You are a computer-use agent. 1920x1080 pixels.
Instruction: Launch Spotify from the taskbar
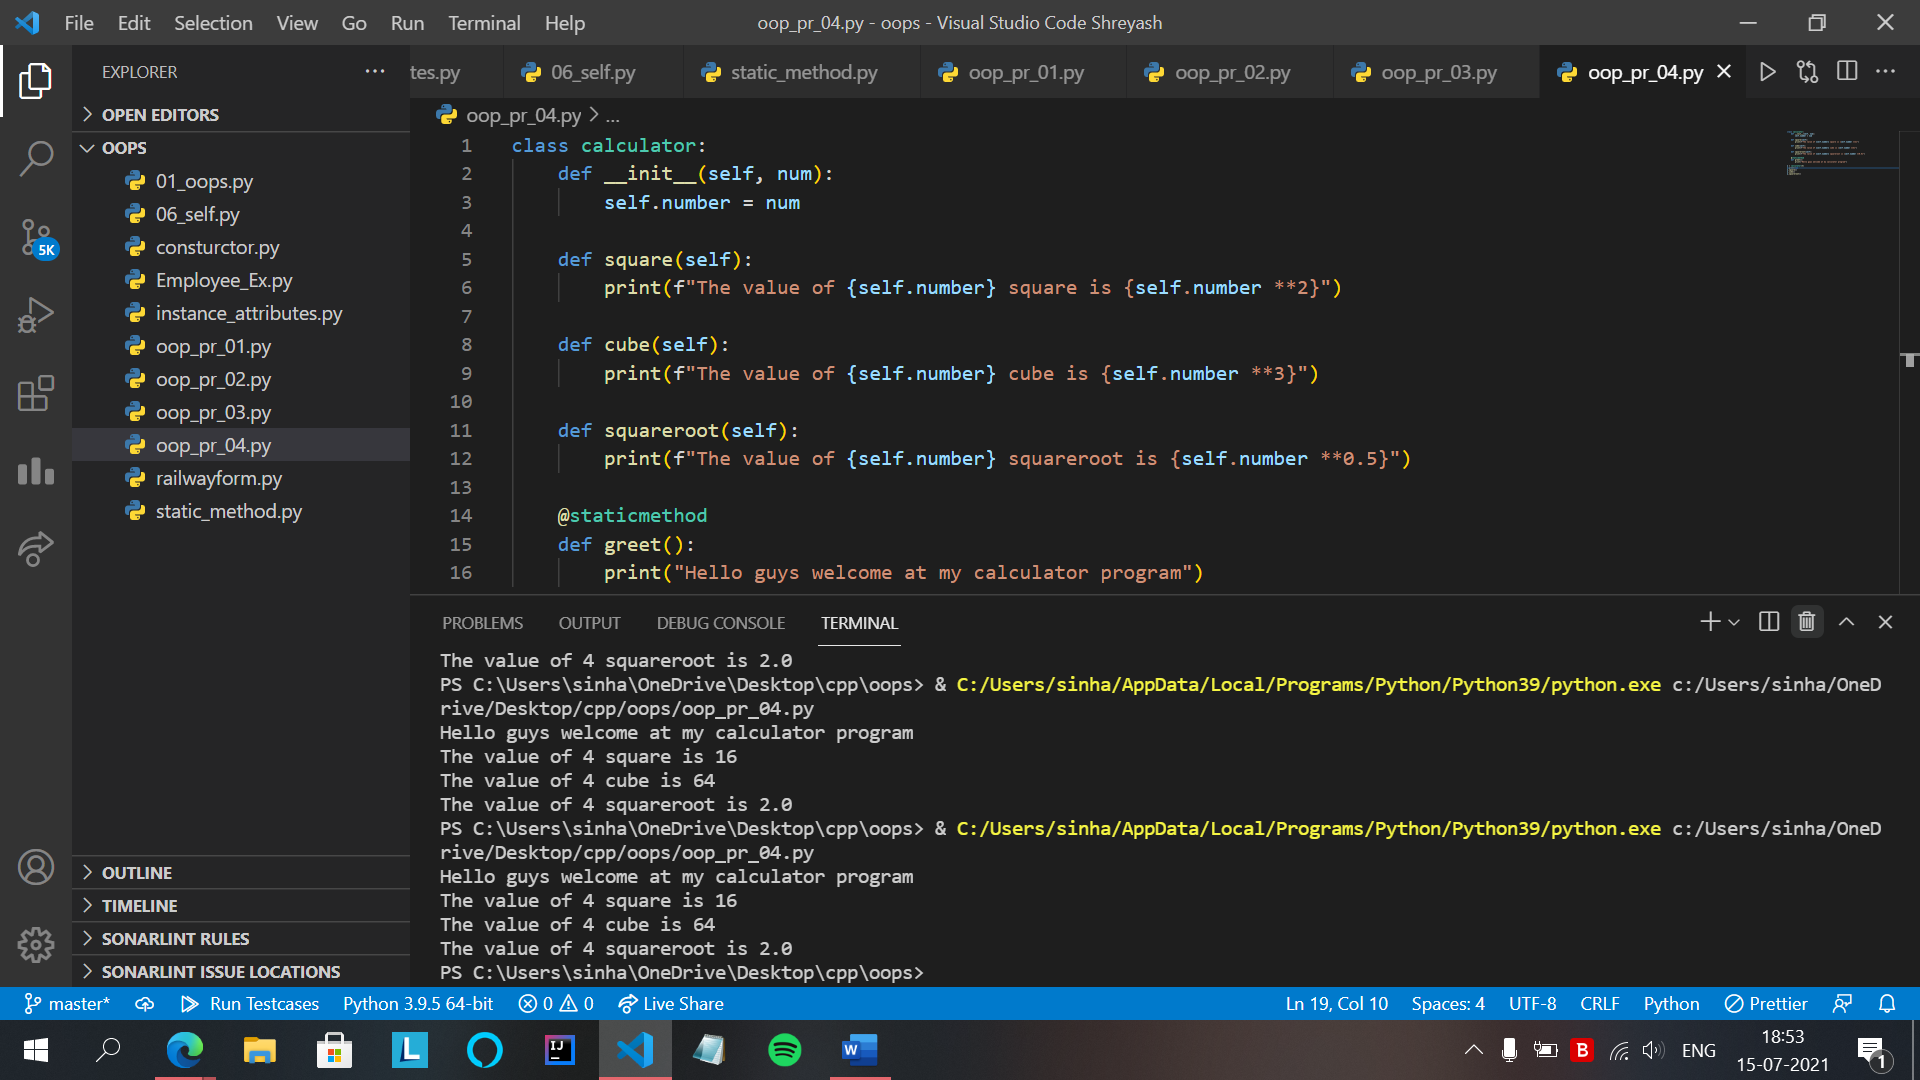(784, 1050)
